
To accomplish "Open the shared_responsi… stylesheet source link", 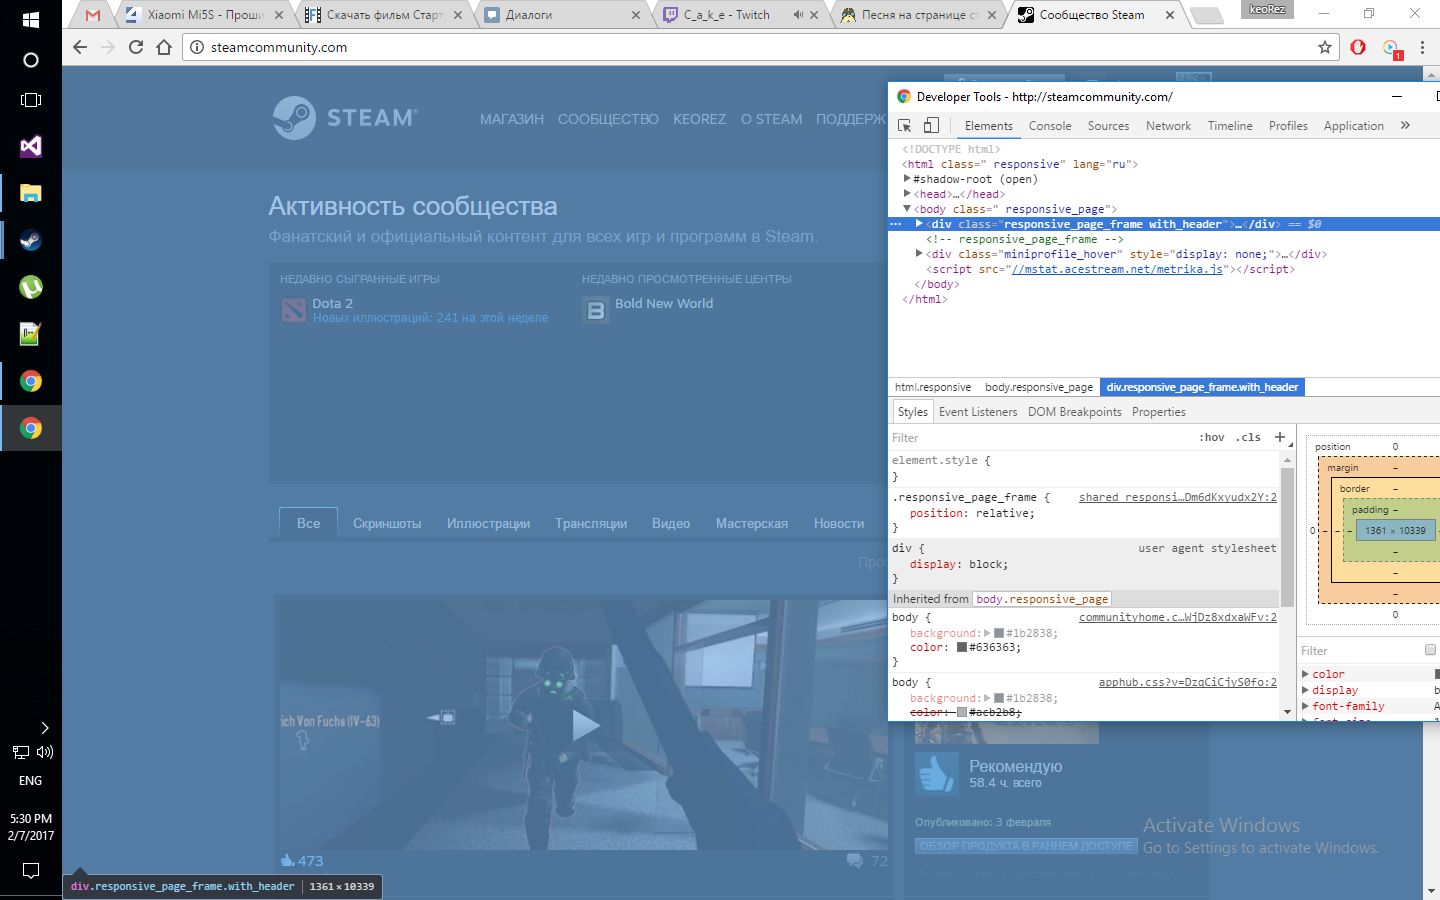I will click(1178, 497).
